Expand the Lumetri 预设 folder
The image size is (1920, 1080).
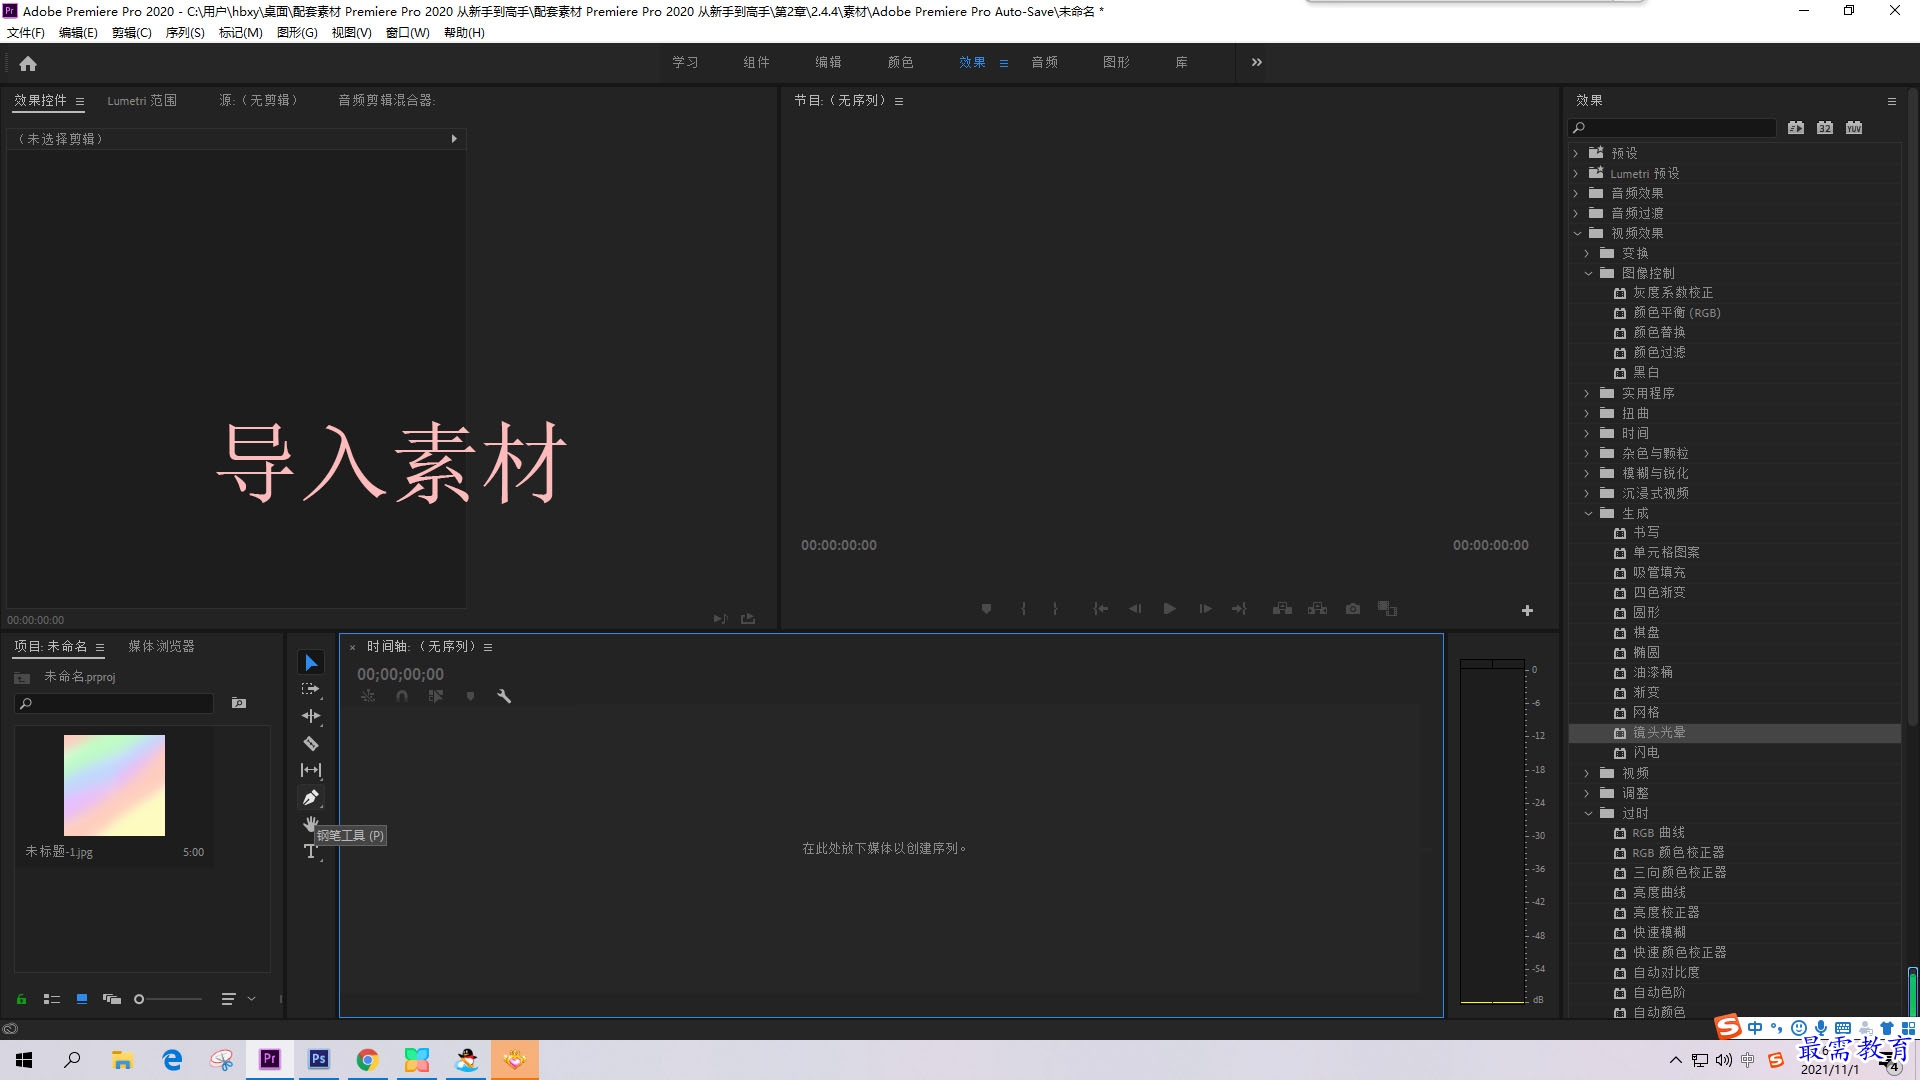1576,173
